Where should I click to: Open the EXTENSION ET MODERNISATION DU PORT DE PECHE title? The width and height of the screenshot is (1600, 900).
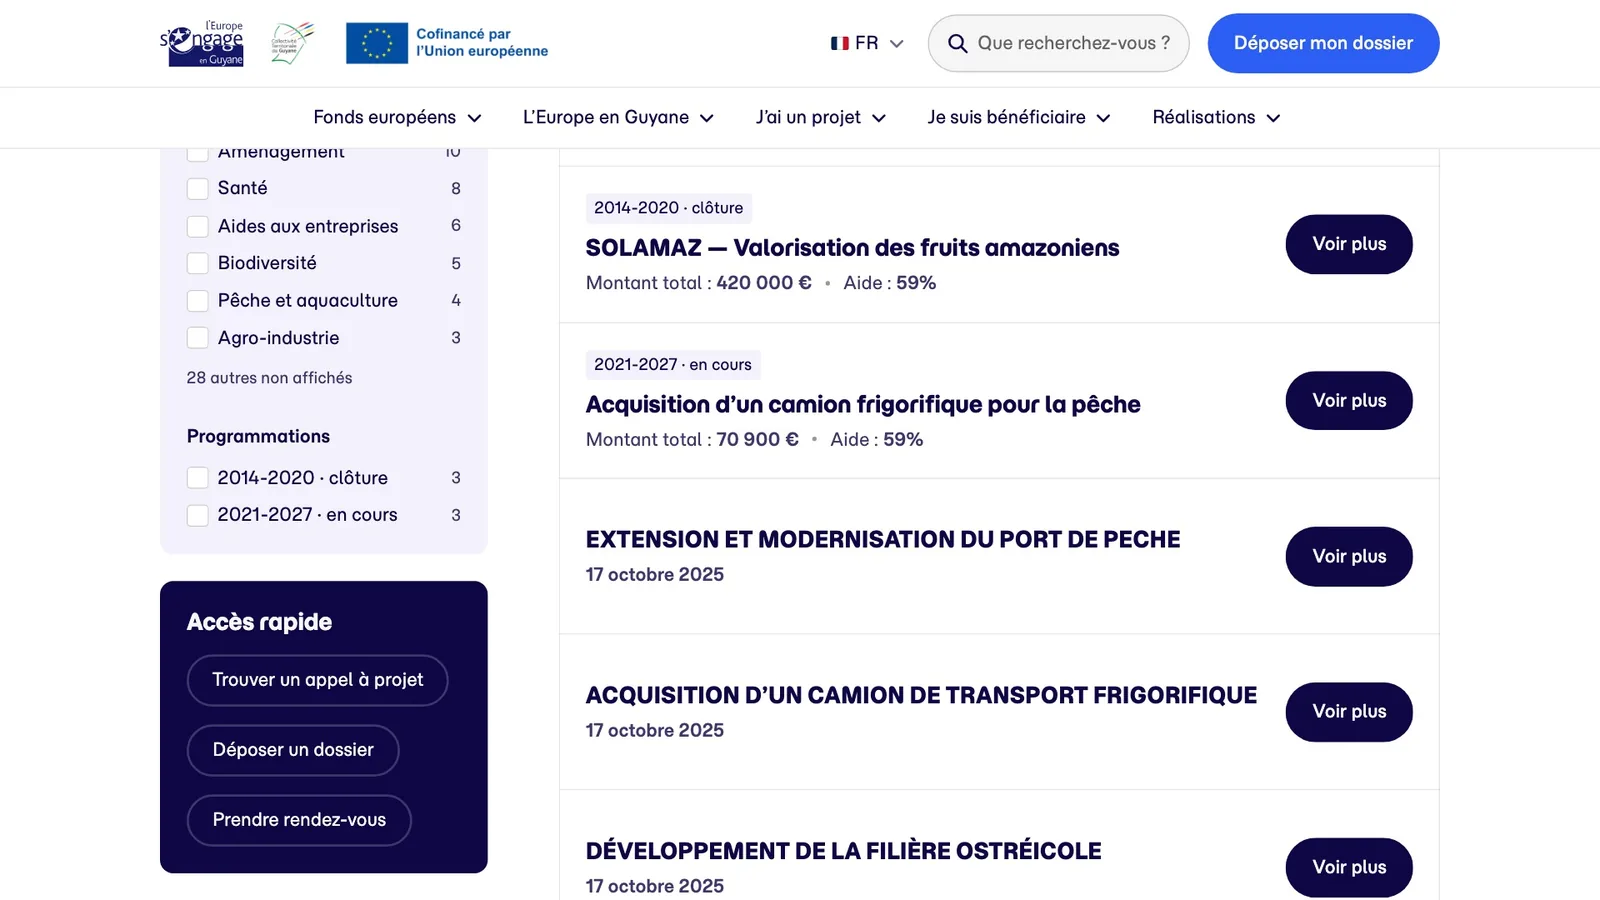[883, 540]
